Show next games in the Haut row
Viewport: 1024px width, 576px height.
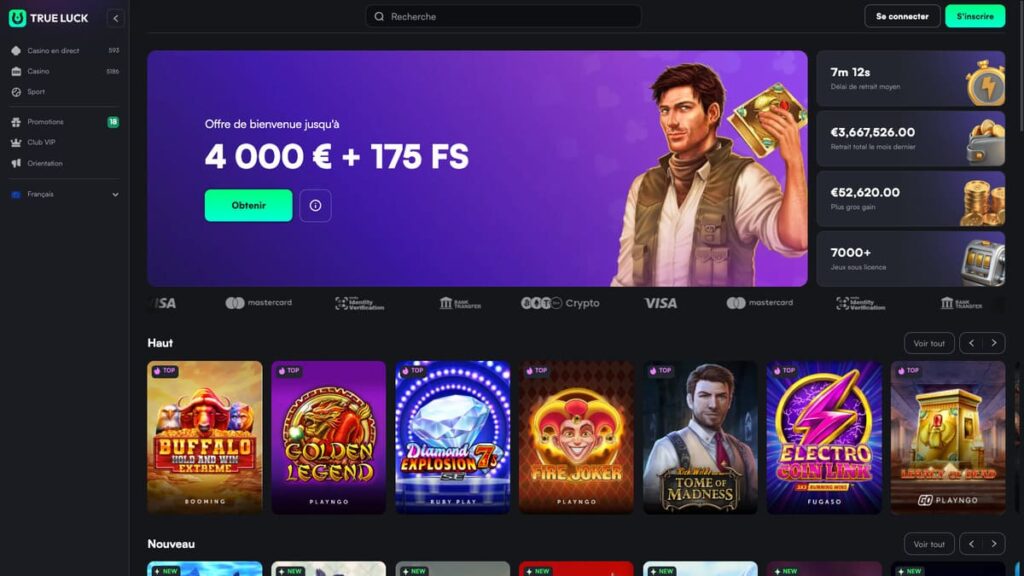(994, 343)
